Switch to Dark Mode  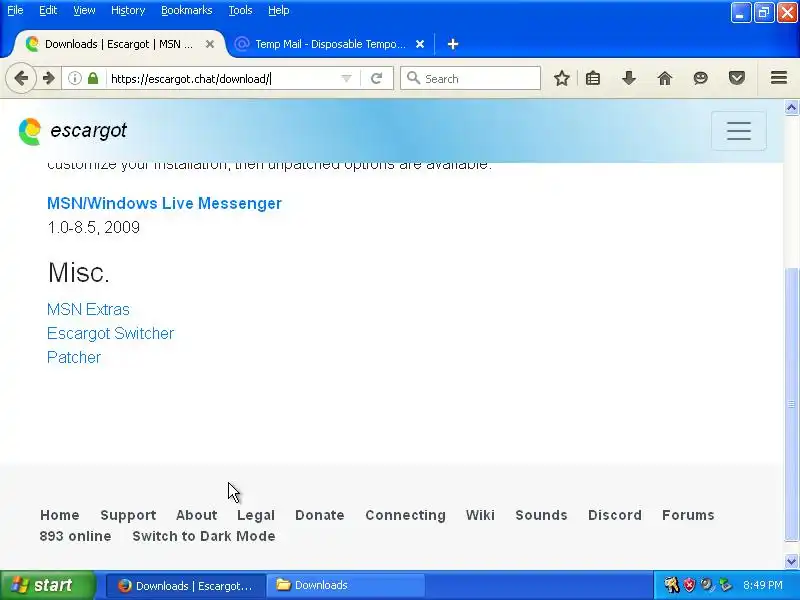[204, 536]
